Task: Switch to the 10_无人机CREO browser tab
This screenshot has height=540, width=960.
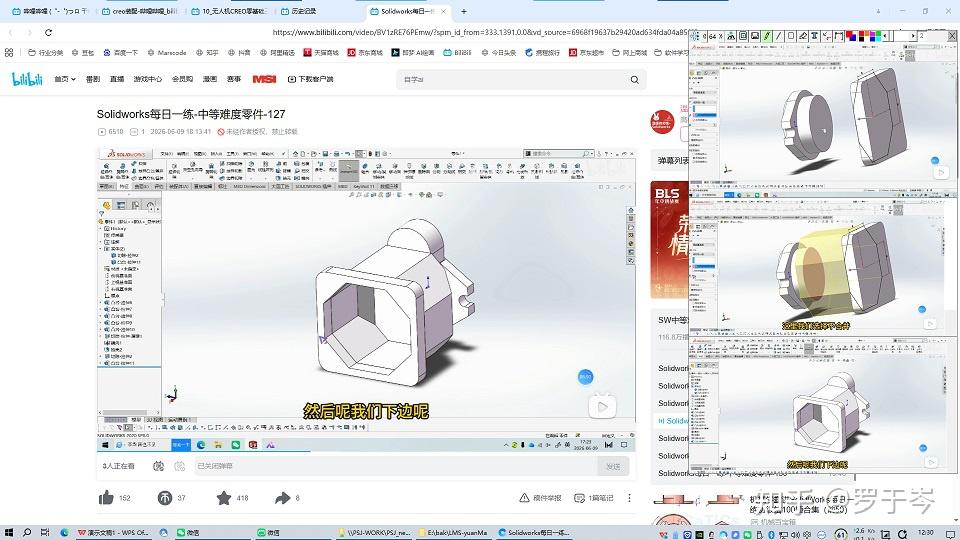Action: tap(230, 11)
